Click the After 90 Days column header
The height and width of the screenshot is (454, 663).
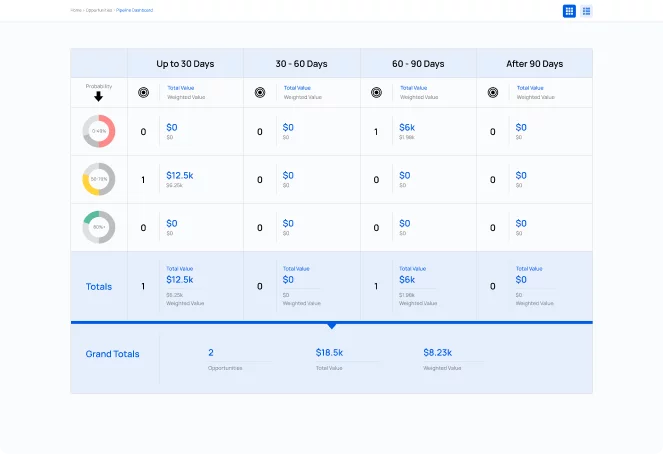pos(534,64)
